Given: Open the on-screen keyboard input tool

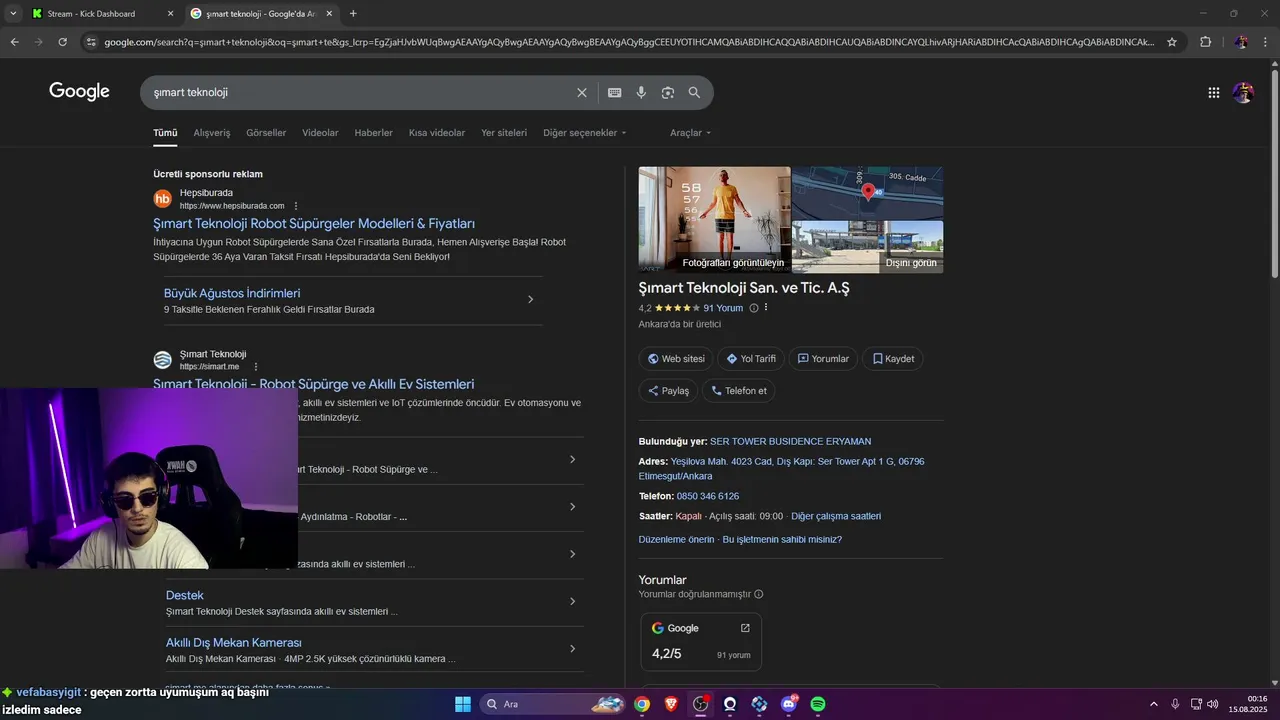Looking at the screenshot, I should [x=614, y=92].
